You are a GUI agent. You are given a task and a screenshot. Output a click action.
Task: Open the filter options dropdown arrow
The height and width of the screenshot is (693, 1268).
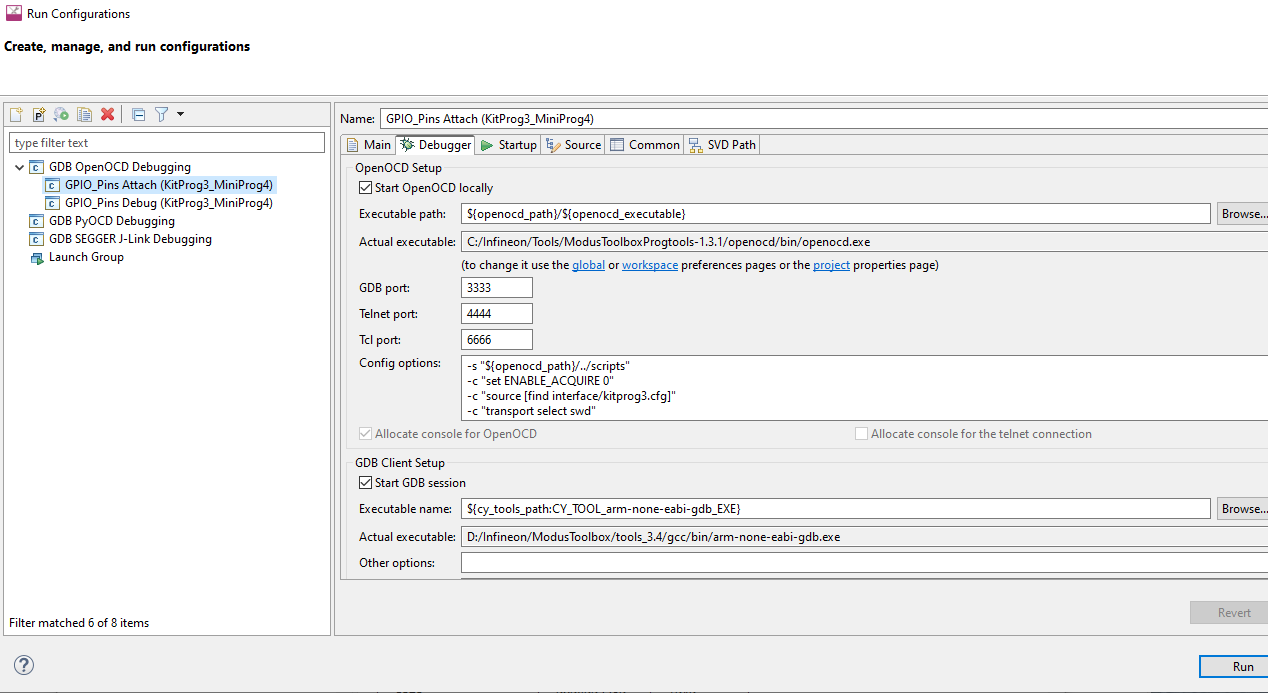(x=181, y=114)
